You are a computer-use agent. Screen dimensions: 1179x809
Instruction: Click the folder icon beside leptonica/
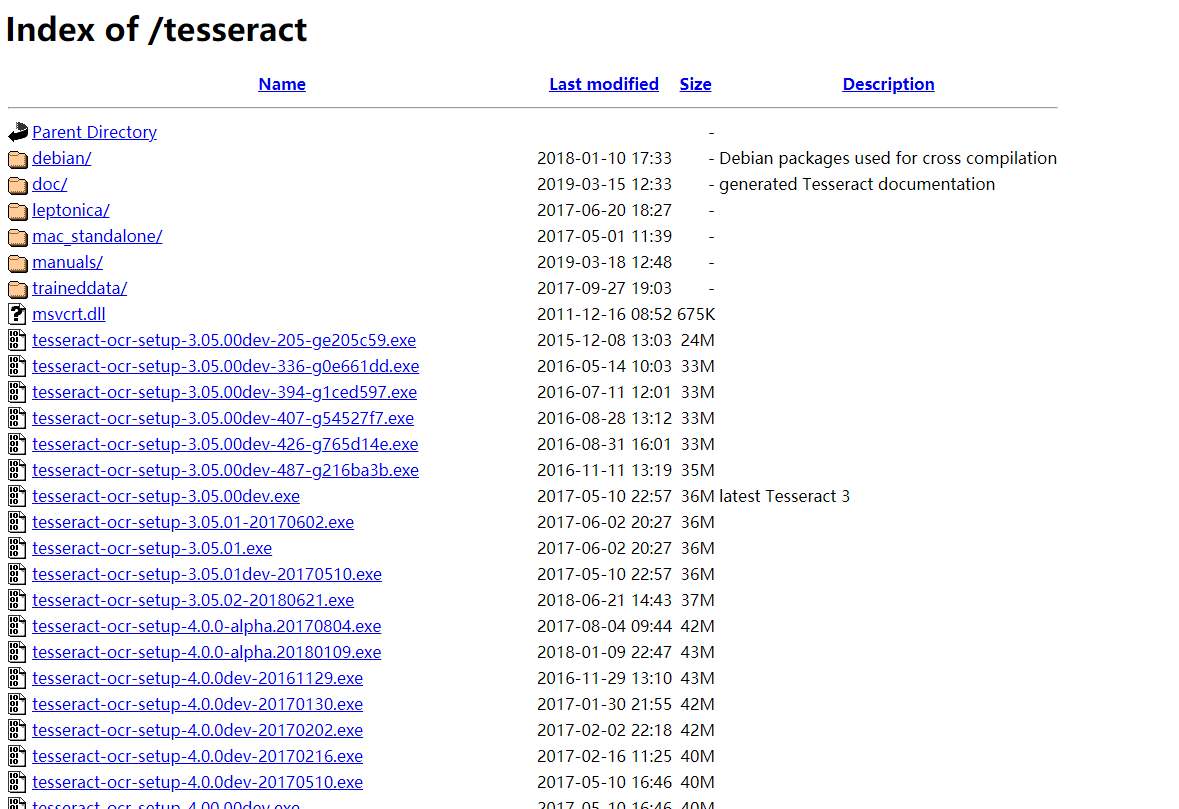[x=18, y=211]
